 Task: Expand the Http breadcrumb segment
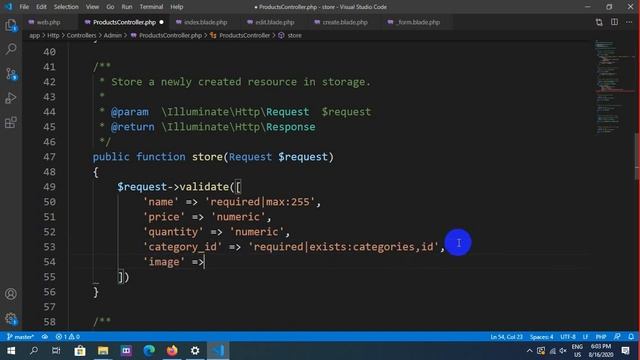coord(53,36)
